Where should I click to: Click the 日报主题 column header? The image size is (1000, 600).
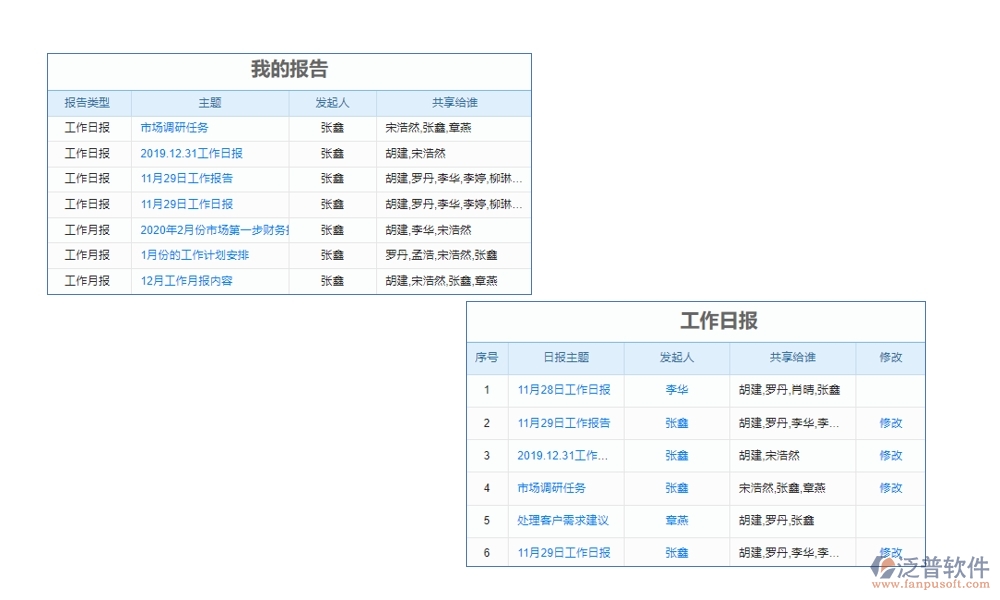click(x=566, y=358)
